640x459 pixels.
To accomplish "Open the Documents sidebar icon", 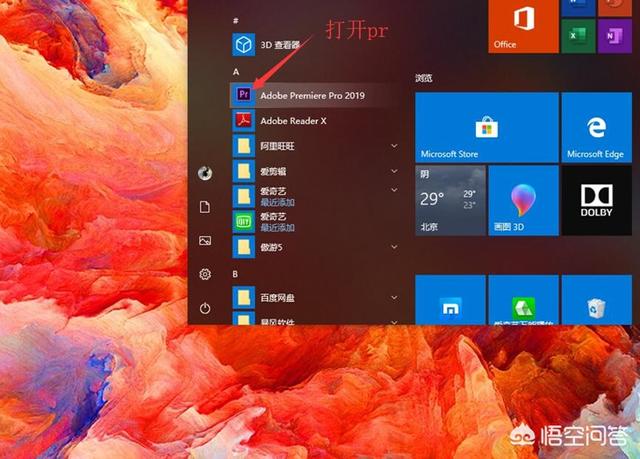I will (205, 207).
